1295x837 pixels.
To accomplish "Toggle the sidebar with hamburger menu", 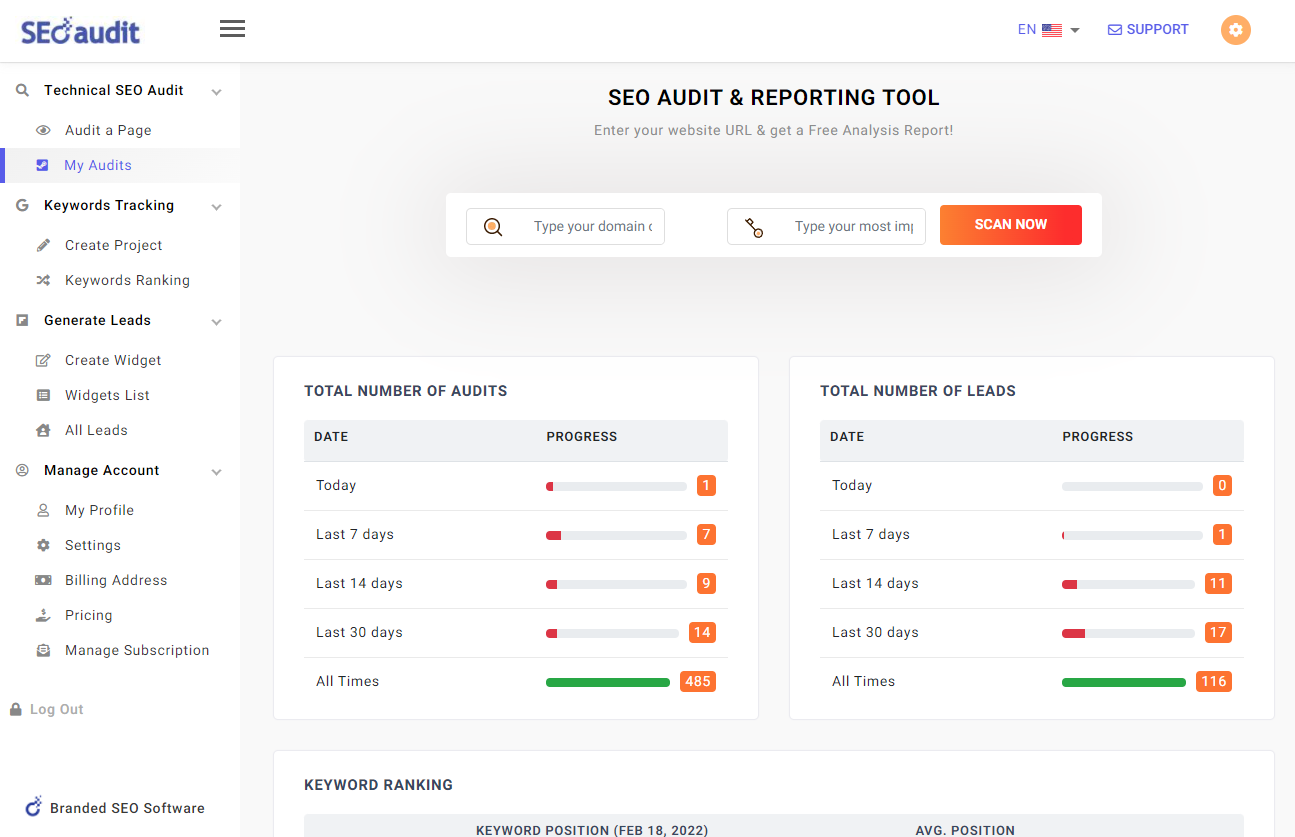I will point(232,28).
